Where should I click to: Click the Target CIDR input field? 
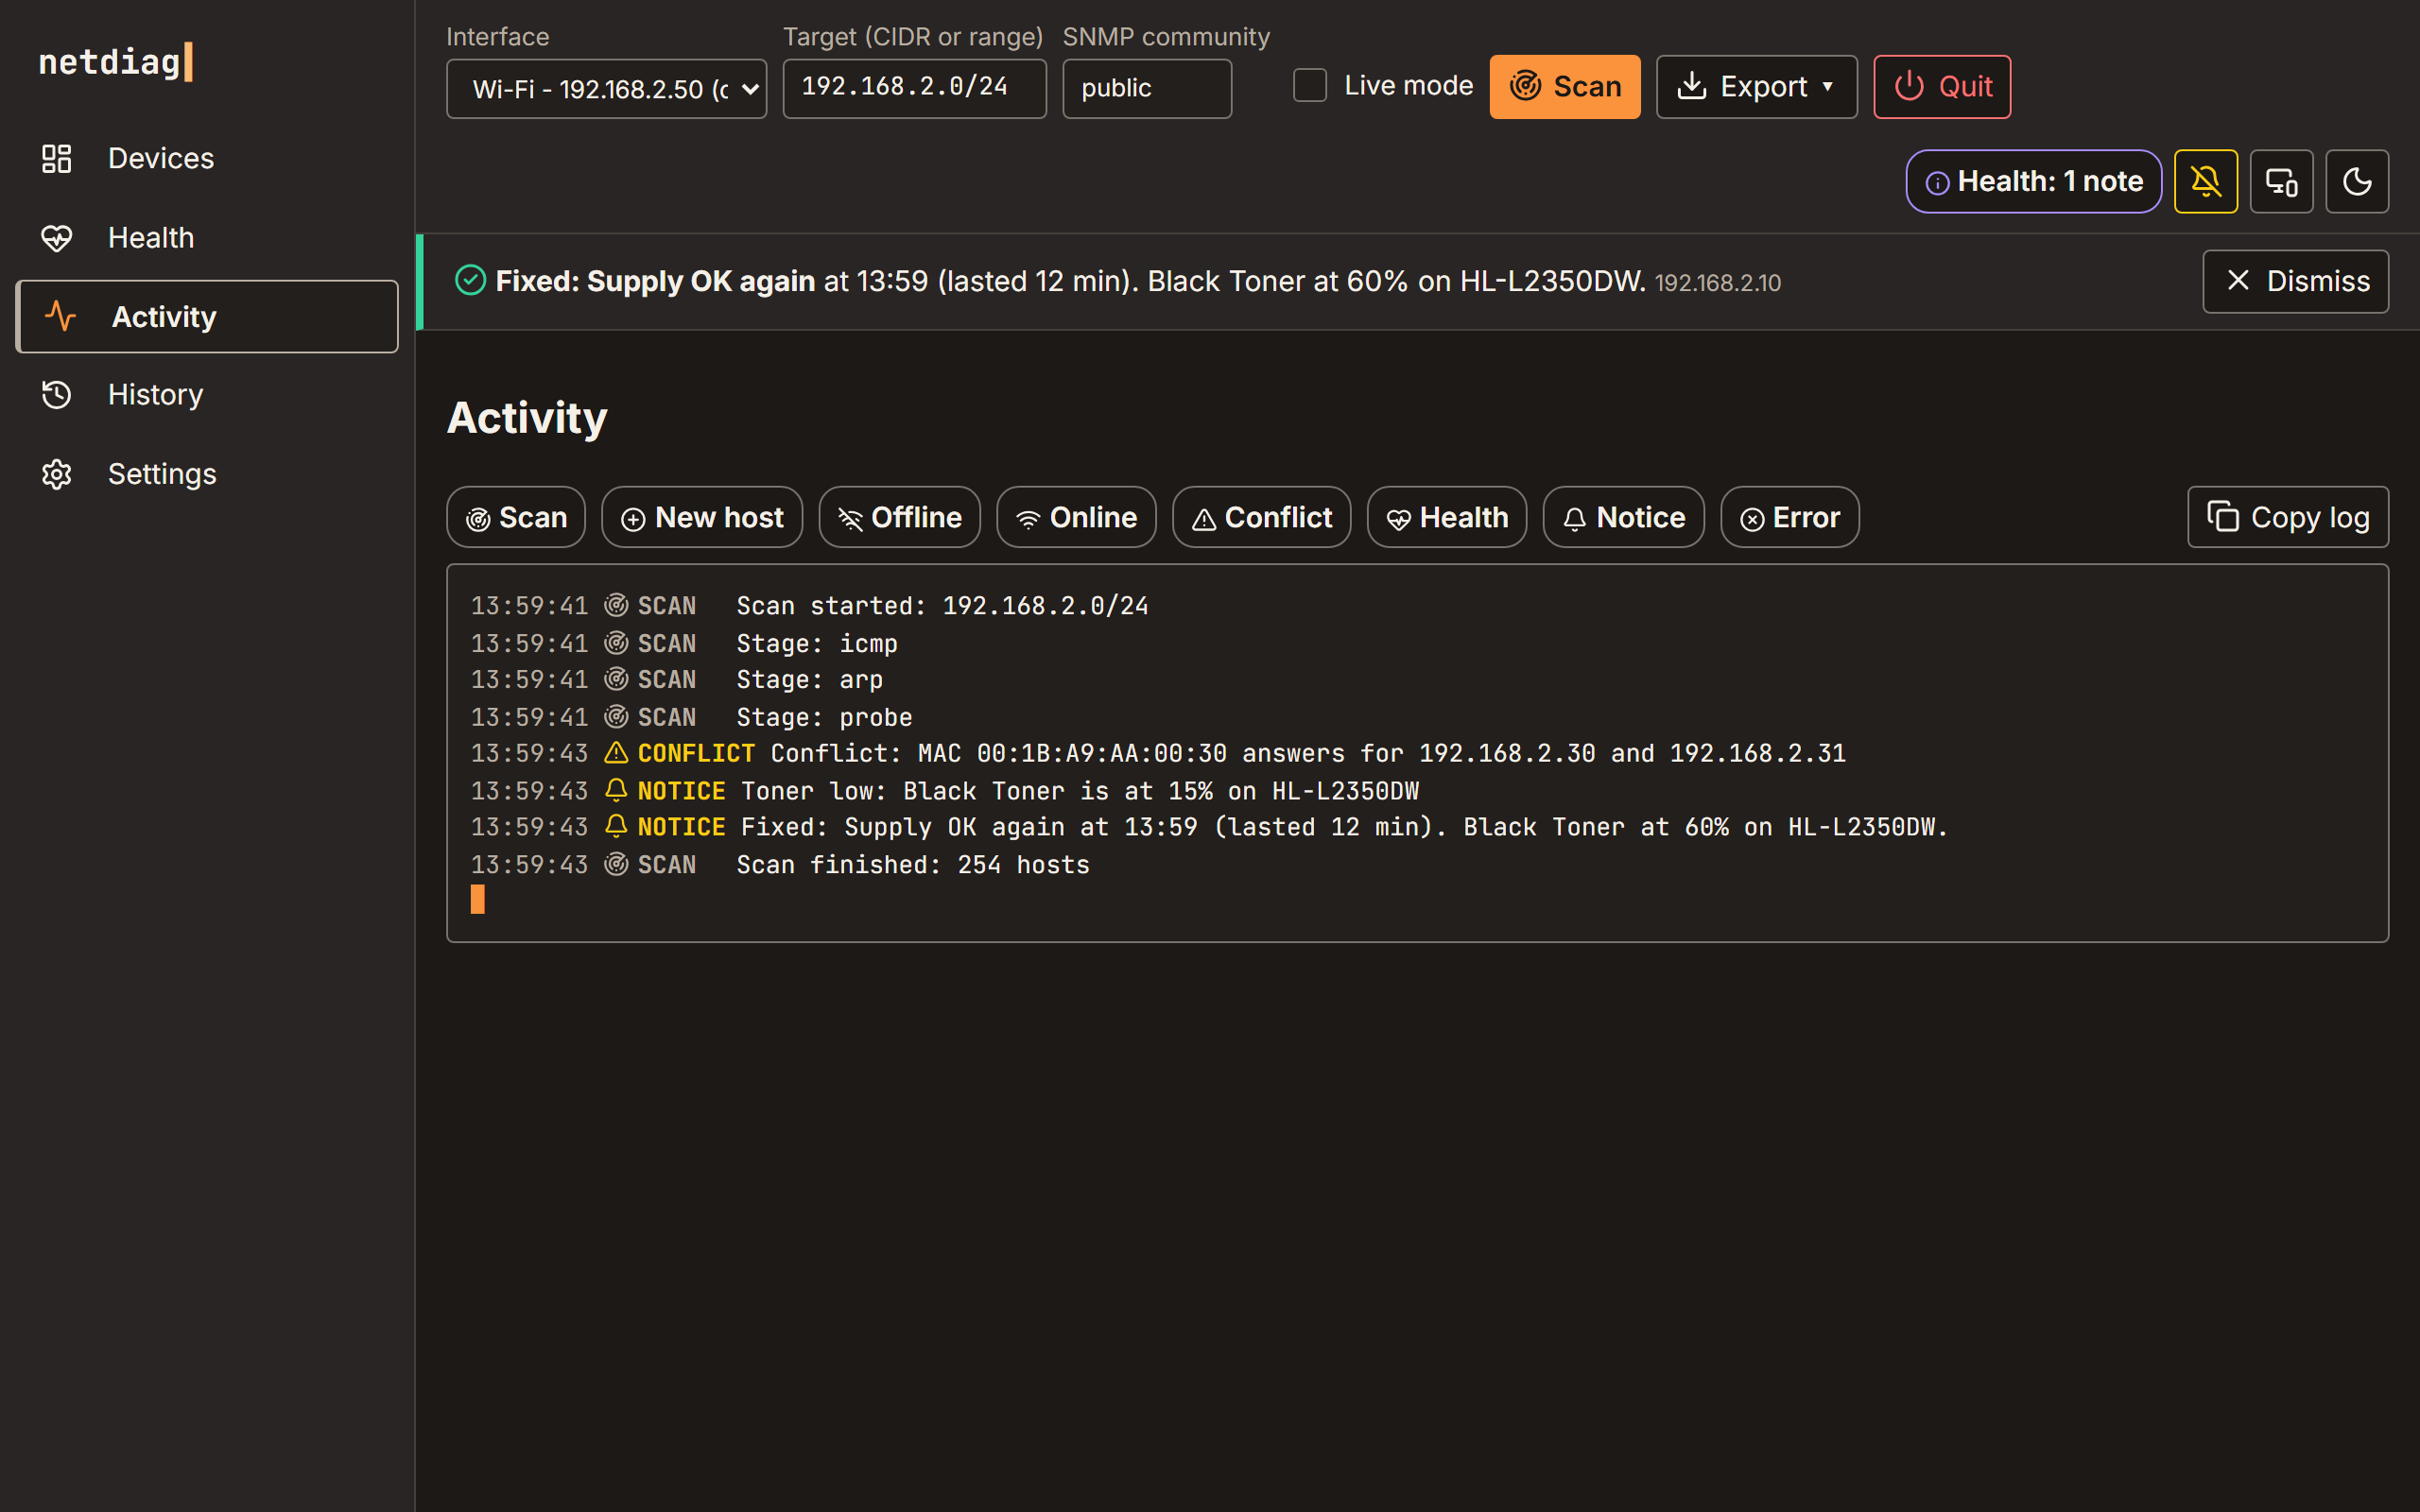pyautogui.click(x=914, y=88)
